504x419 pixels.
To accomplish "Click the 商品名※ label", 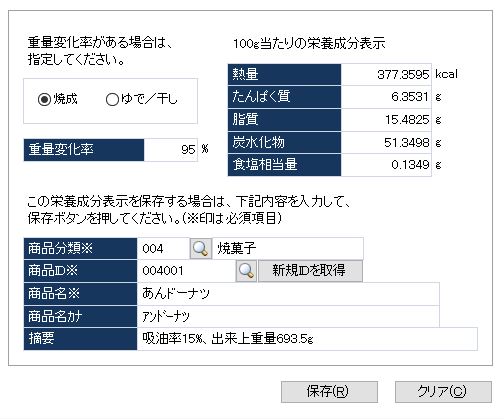I will point(81,294).
